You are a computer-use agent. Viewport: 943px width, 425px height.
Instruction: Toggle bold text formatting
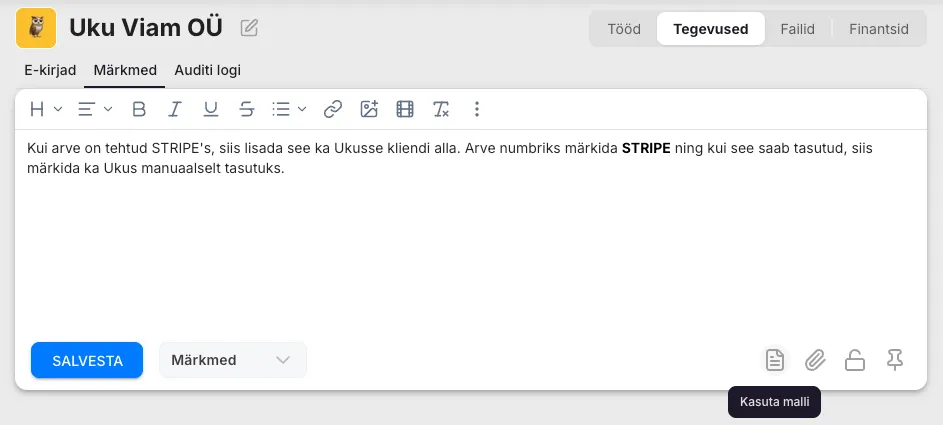click(139, 109)
